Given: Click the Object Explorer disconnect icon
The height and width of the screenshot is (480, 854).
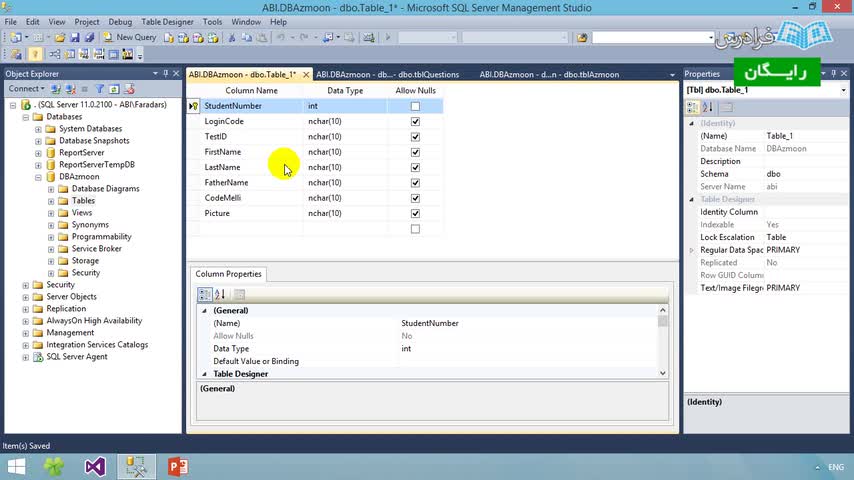Looking at the screenshot, I should (70, 89).
